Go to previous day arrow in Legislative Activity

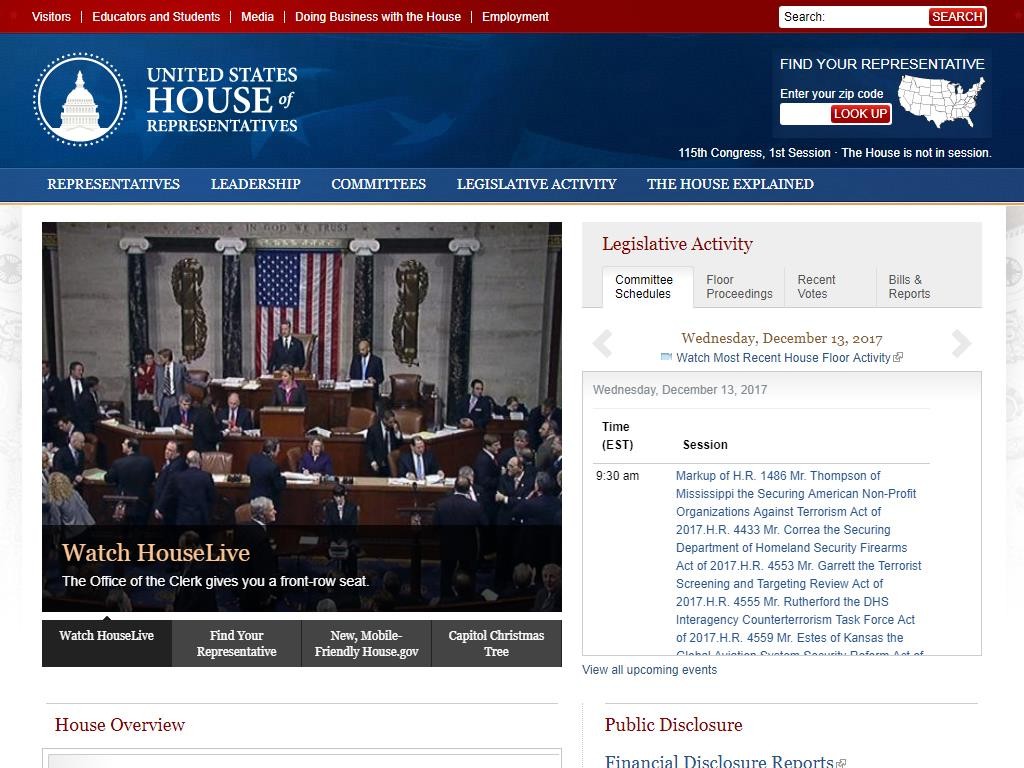point(602,344)
